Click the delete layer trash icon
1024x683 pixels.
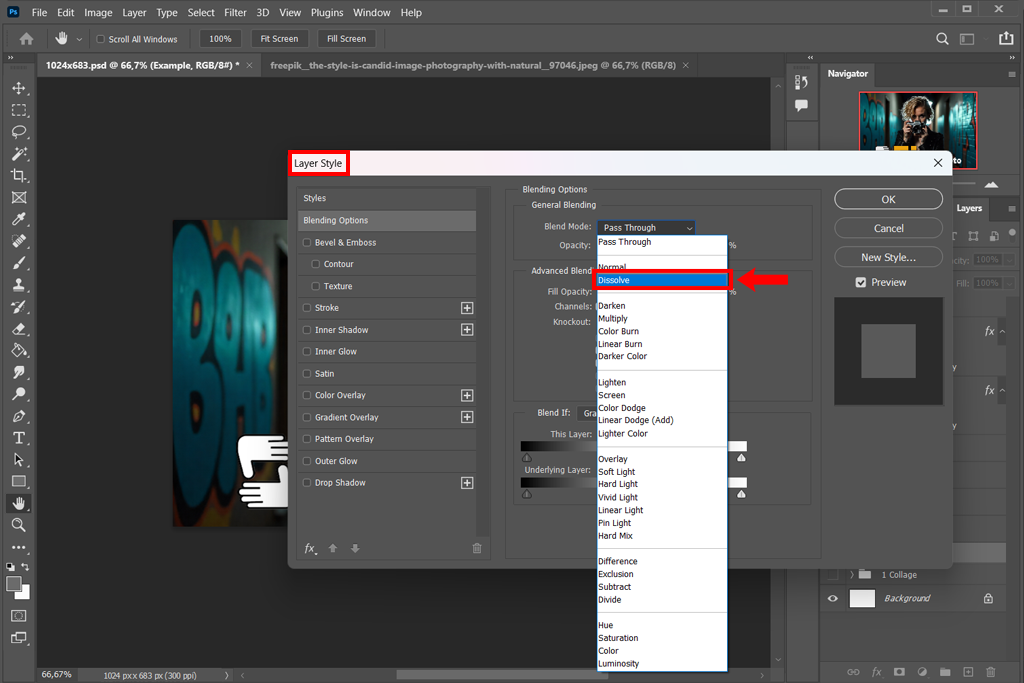pyautogui.click(x=990, y=672)
